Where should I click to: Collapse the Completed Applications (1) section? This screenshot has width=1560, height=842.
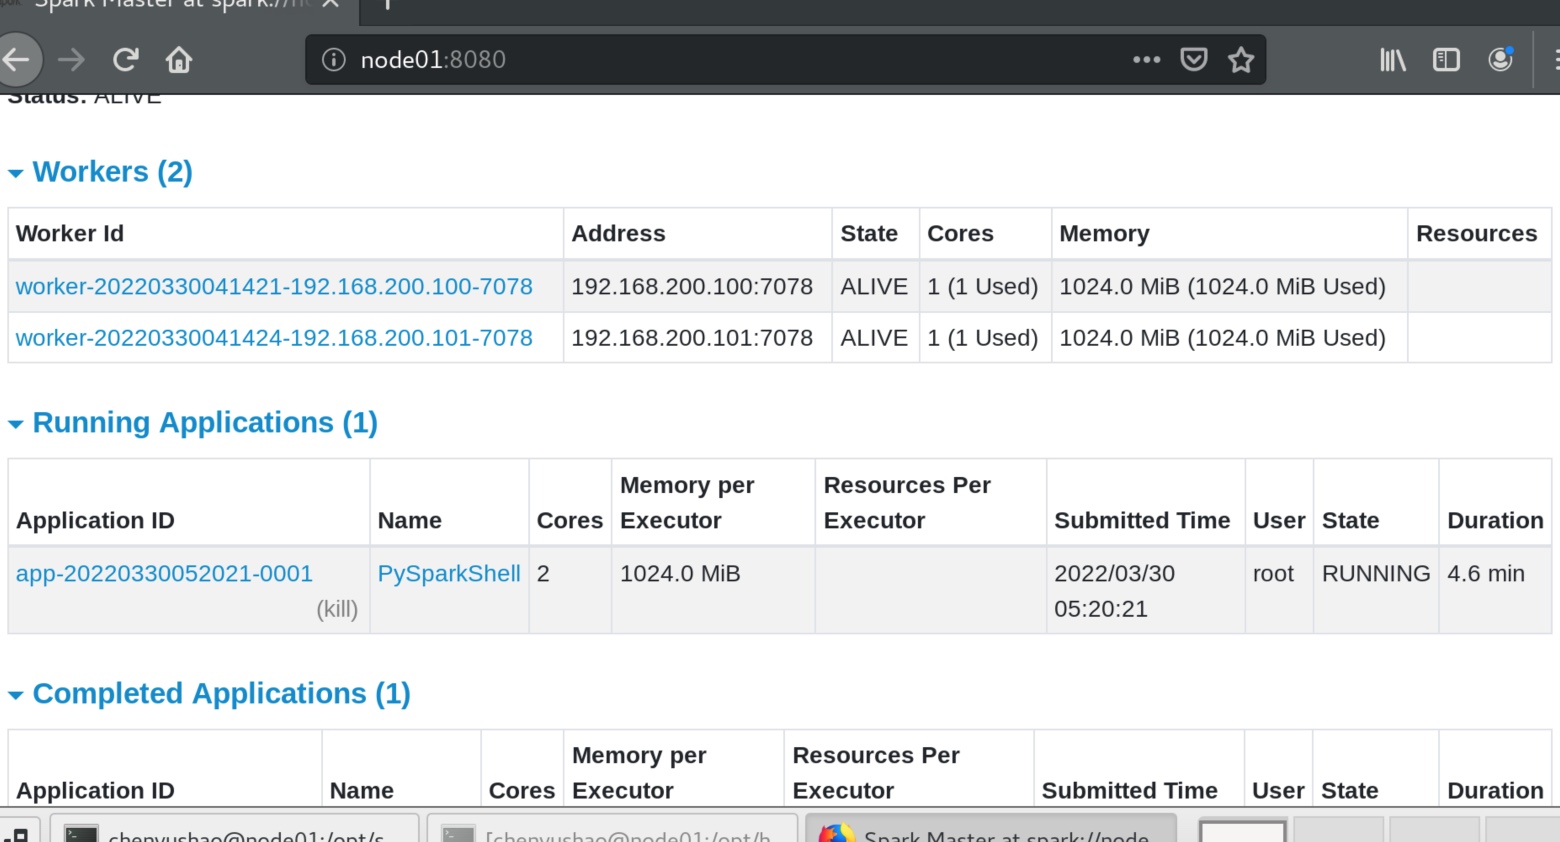[x=209, y=694]
